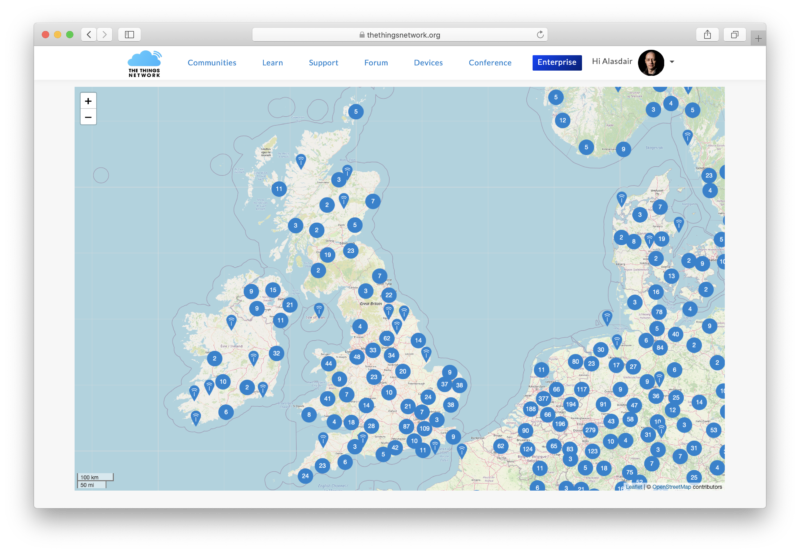Reload the page from the address bar
The width and height of the screenshot is (800, 553).
[x=541, y=34]
